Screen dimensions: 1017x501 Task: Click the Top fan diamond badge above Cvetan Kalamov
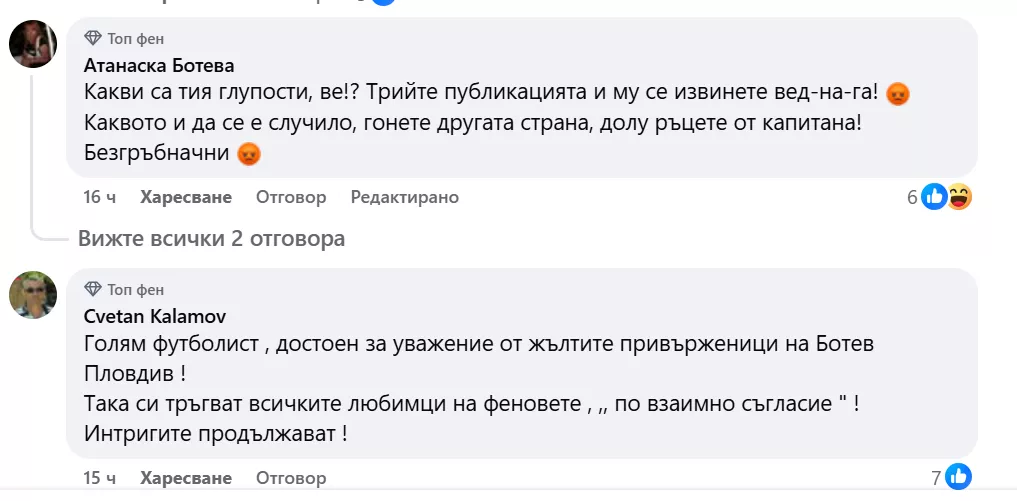pos(93,289)
